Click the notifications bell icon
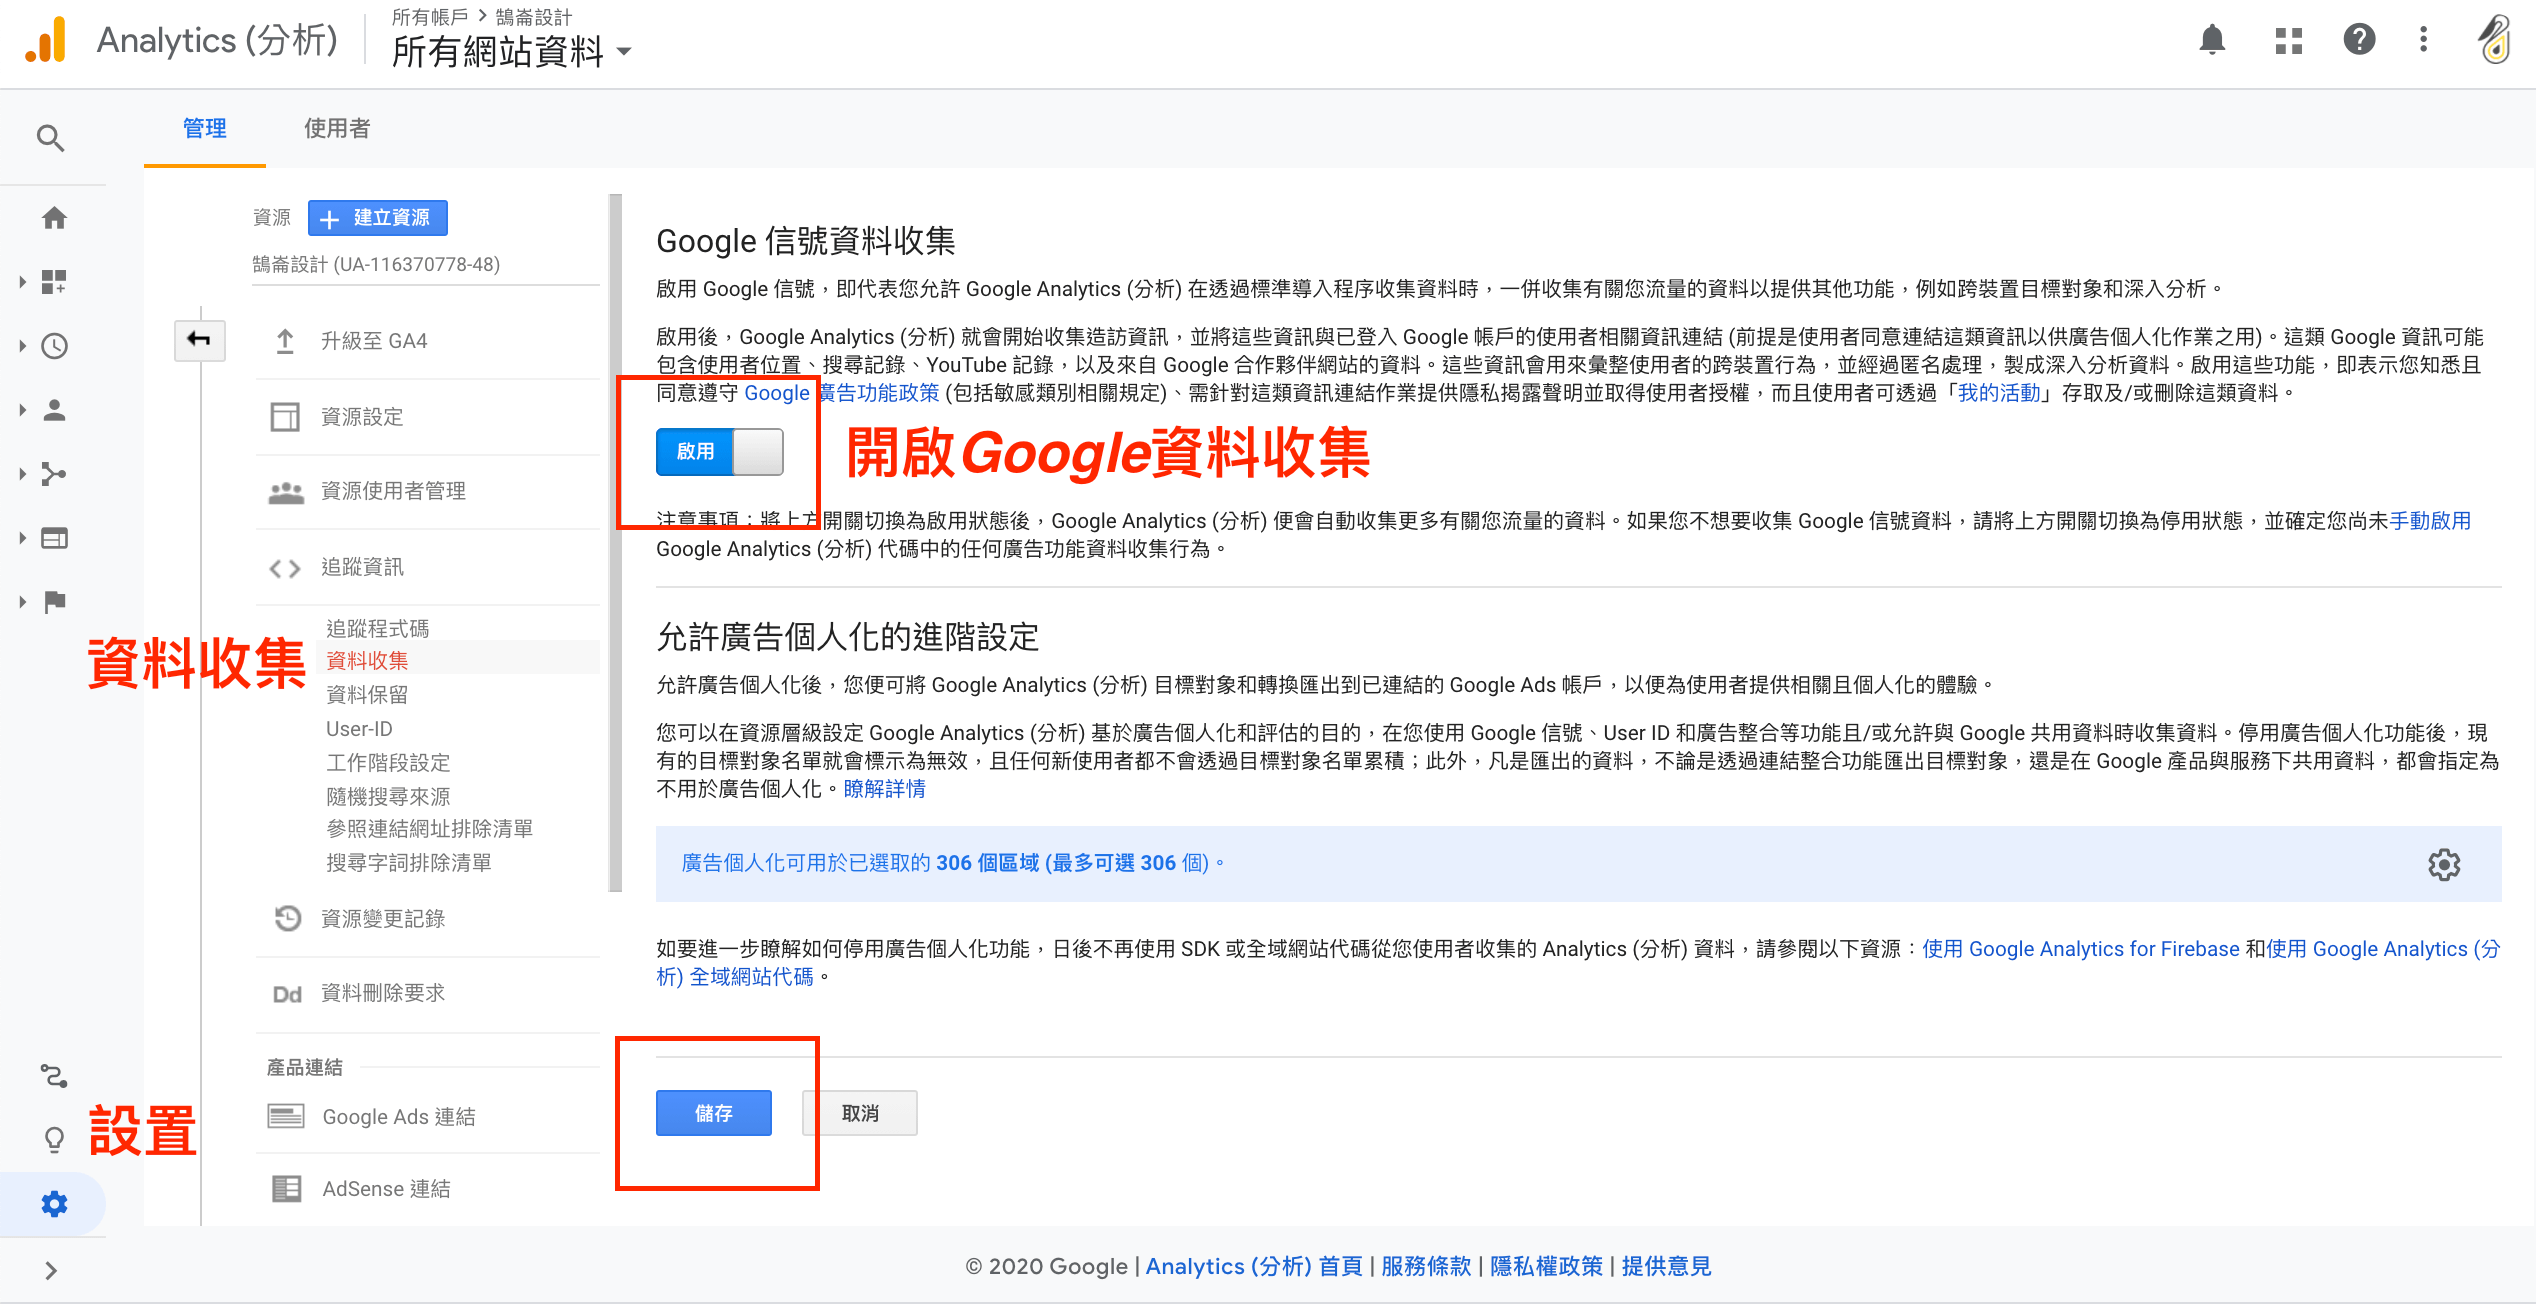 (2212, 40)
